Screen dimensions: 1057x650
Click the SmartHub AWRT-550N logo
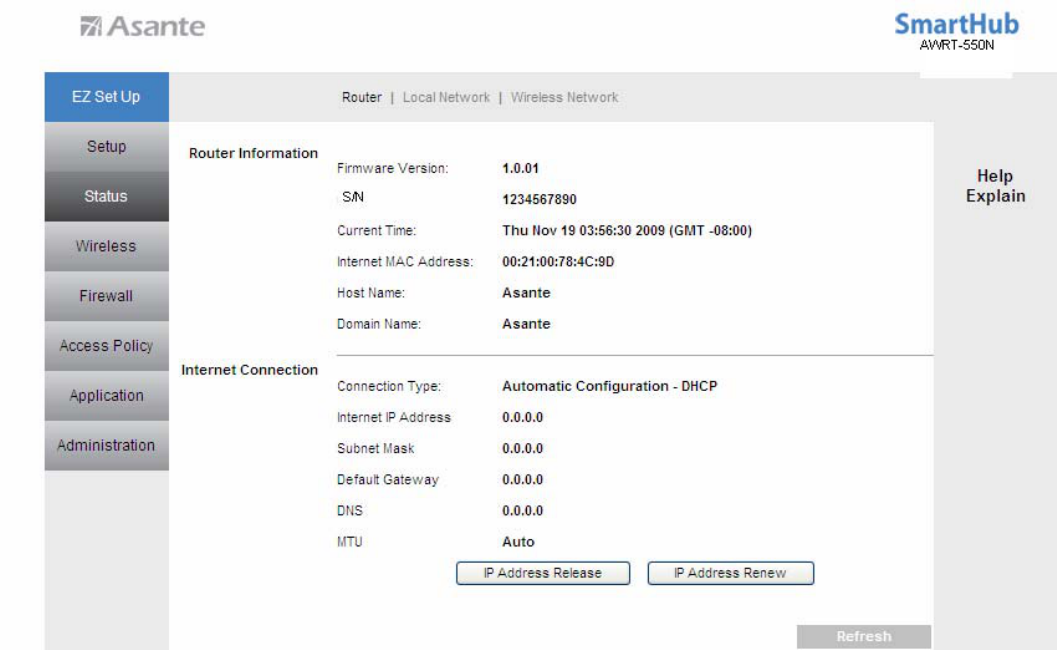957,32
